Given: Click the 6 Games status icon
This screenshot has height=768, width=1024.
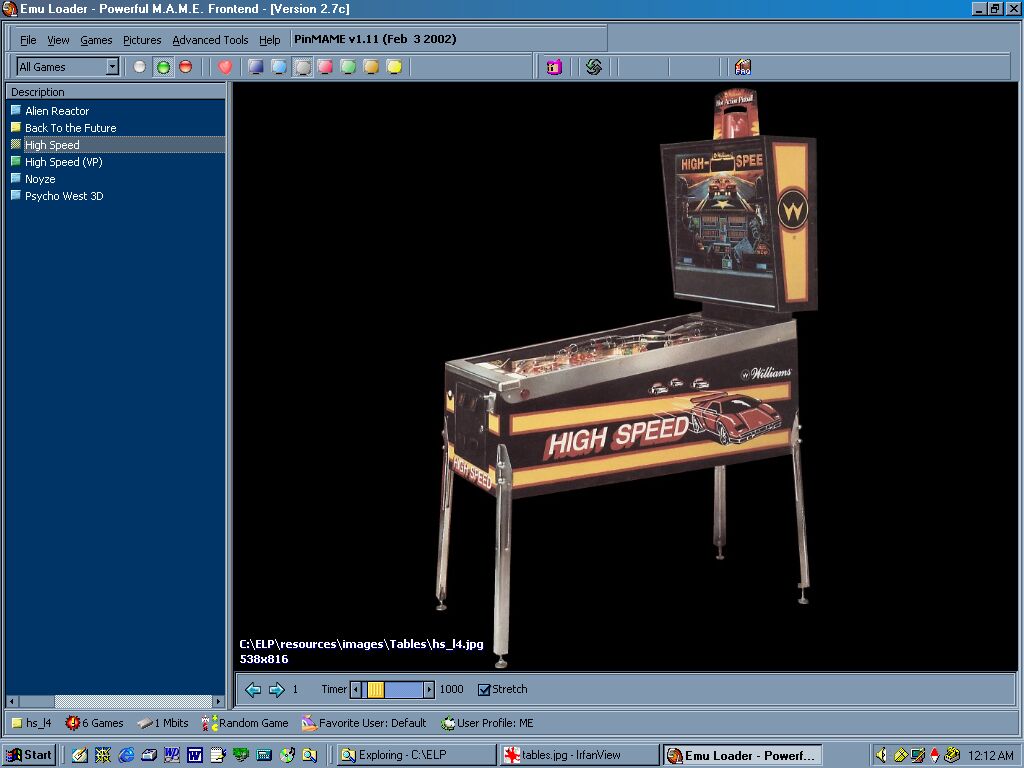Looking at the screenshot, I should tap(72, 723).
